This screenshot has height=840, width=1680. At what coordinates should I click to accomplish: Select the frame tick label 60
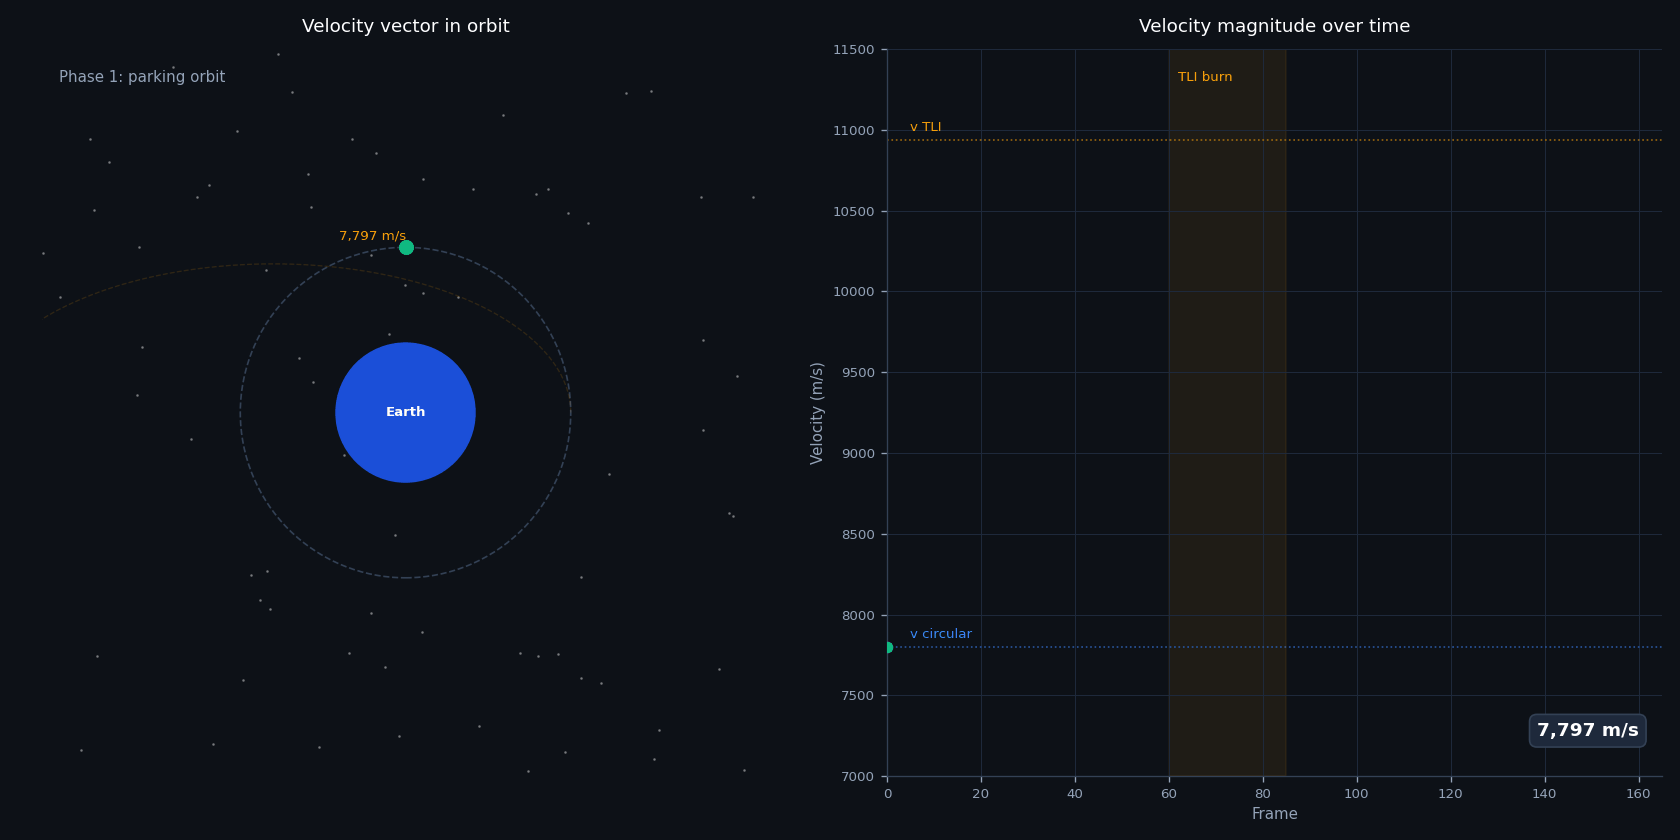click(x=1169, y=794)
